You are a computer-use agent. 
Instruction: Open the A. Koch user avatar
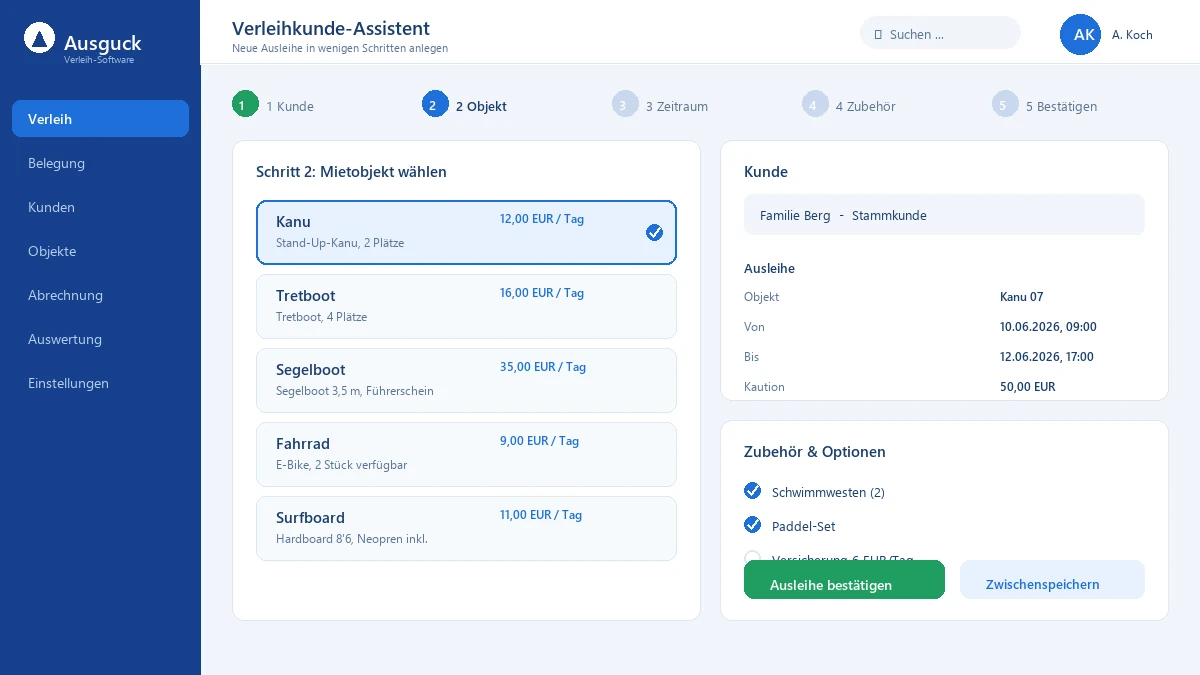click(x=1080, y=35)
